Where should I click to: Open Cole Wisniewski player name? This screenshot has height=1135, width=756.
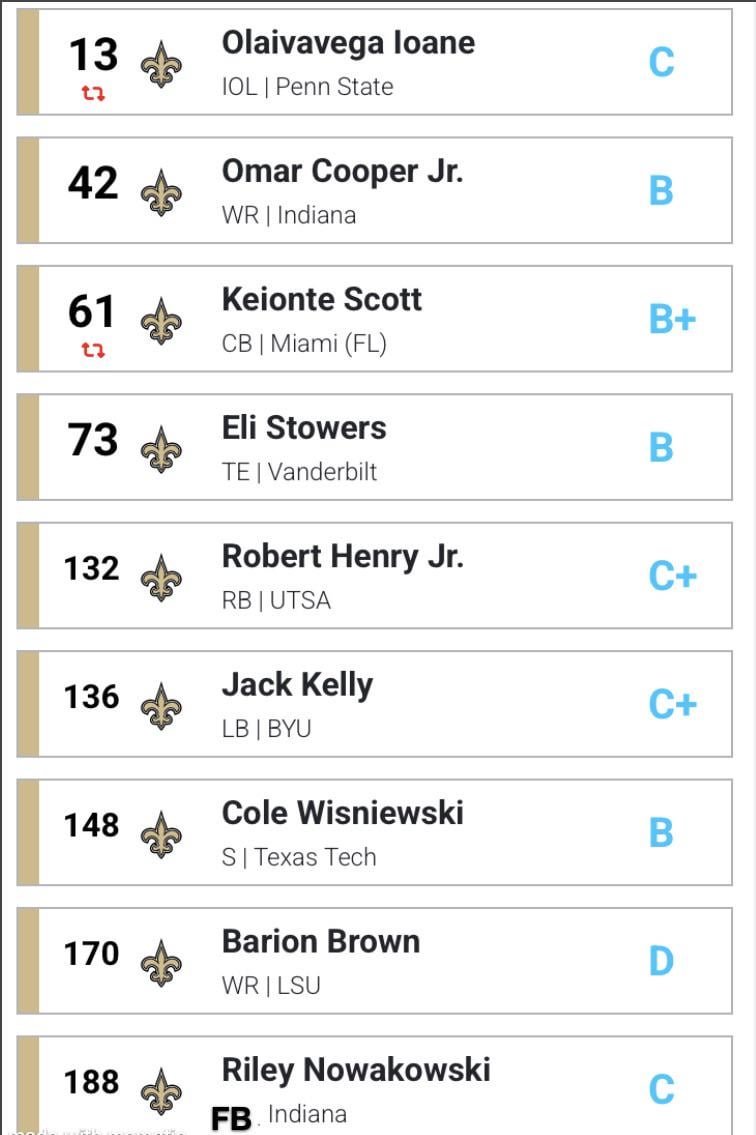pyautogui.click(x=342, y=813)
